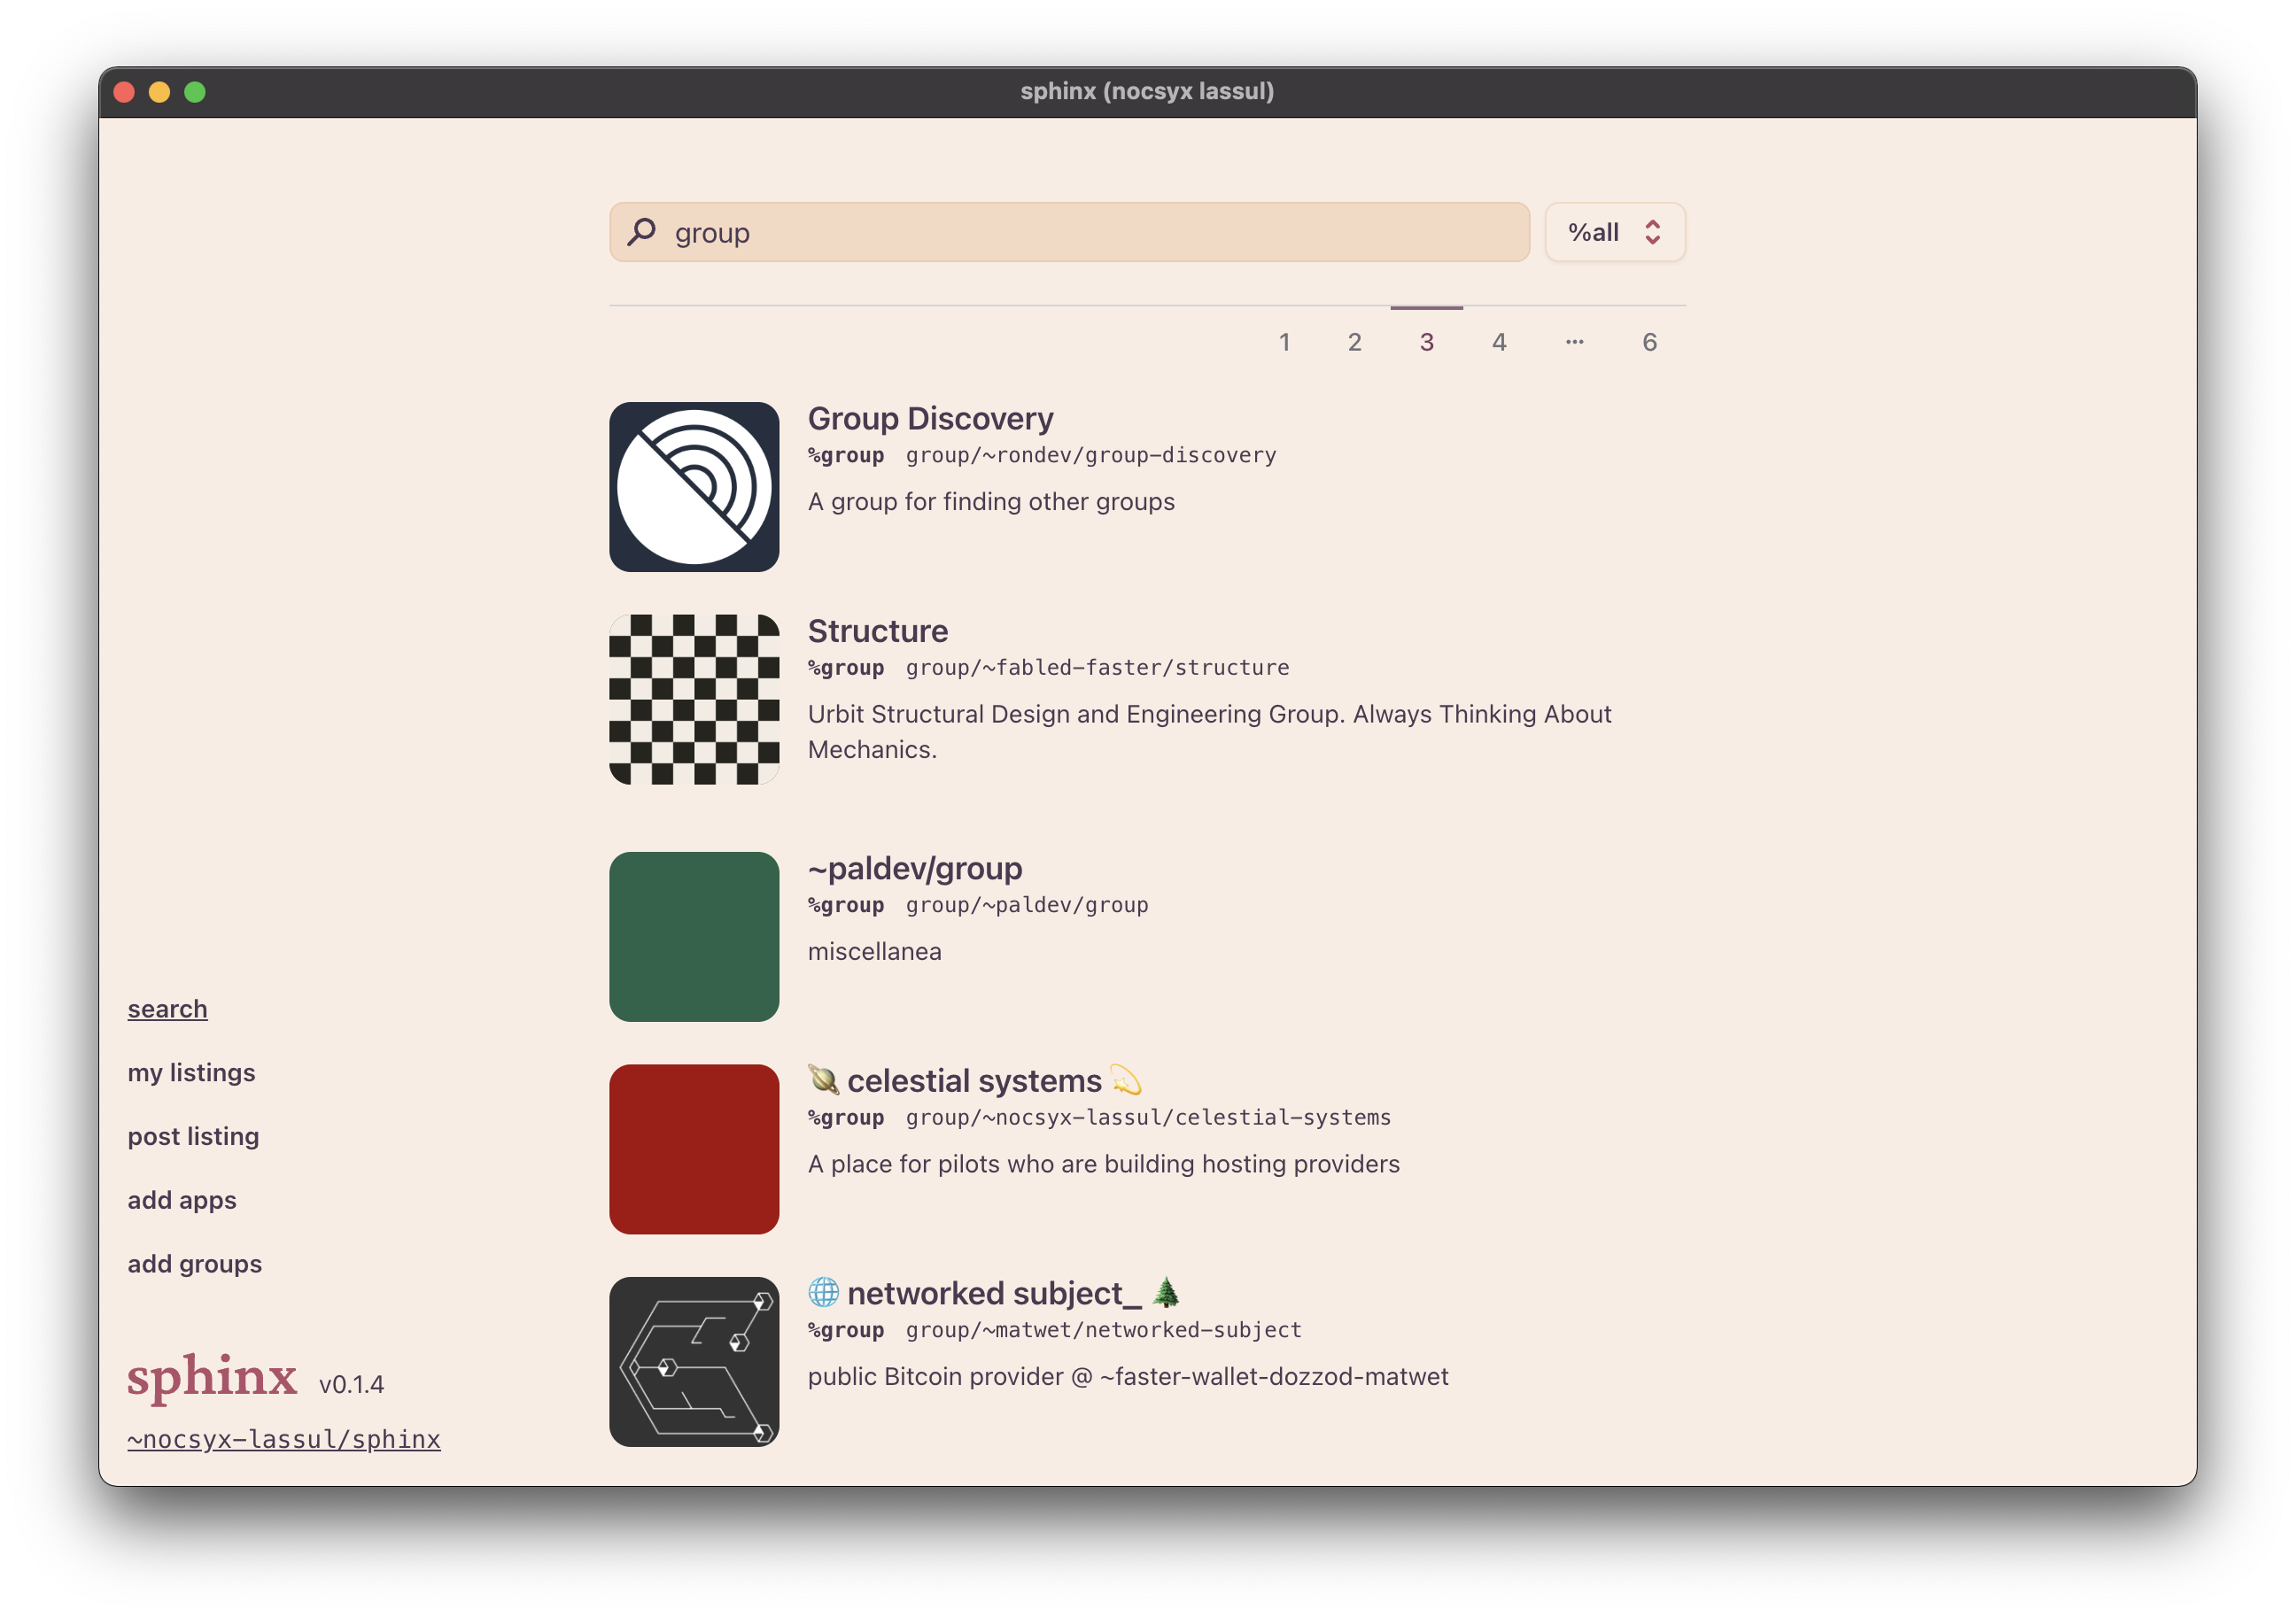The height and width of the screenshot is (1617, 2296).
Task: Open add apps in sidebar
Action: click(182, 1200)
